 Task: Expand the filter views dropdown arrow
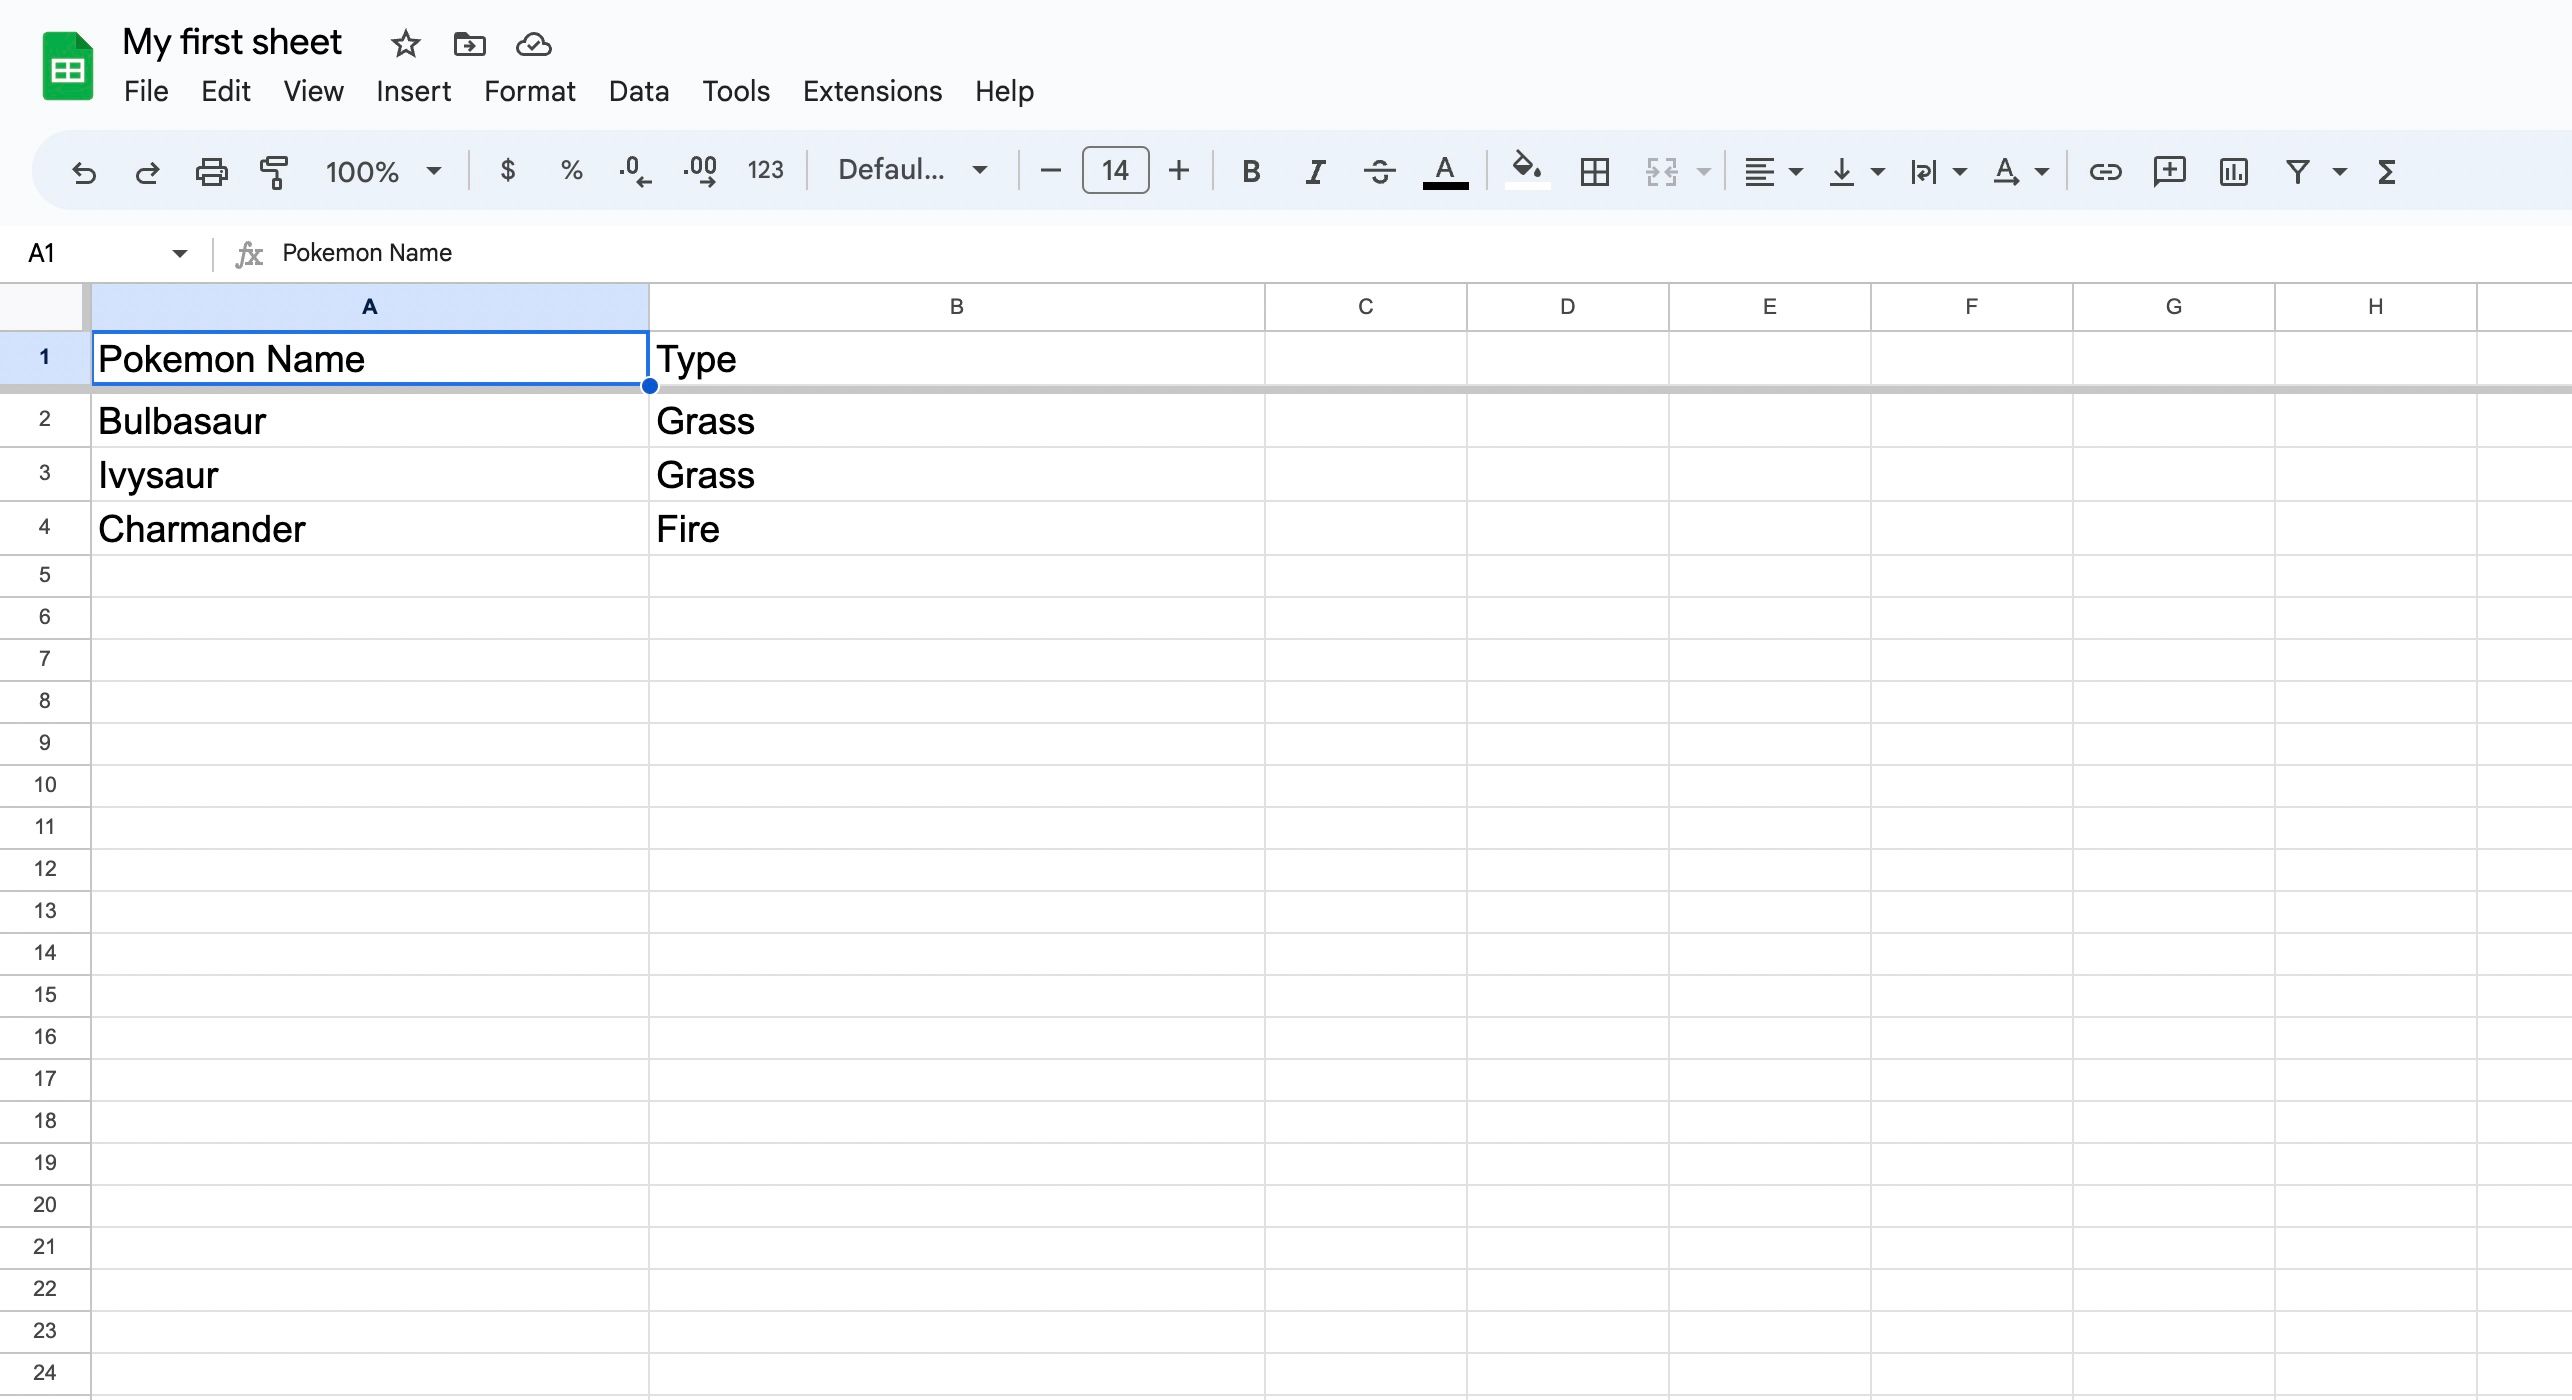(2339, 172)
